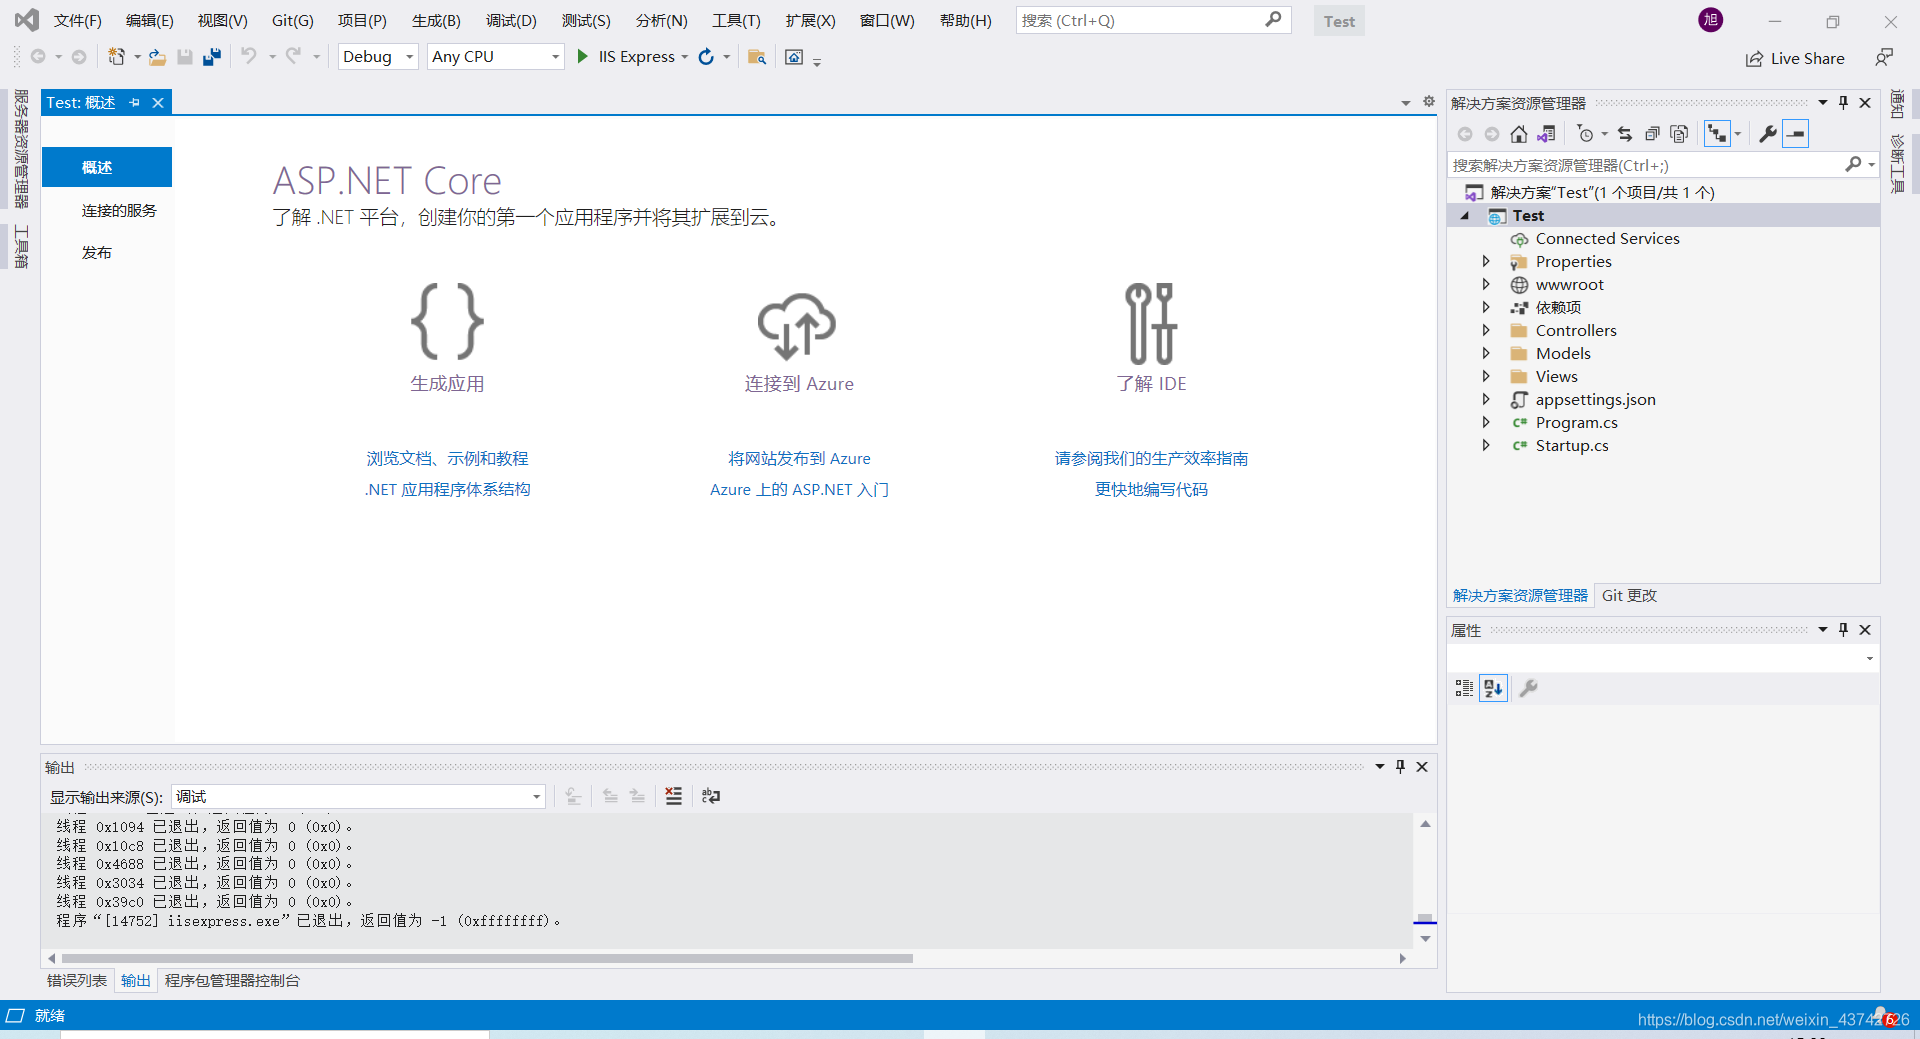Screen dimensions: 1920x1039
Task: Click Solution Explorer search field
Action: tap(1662, 165)
